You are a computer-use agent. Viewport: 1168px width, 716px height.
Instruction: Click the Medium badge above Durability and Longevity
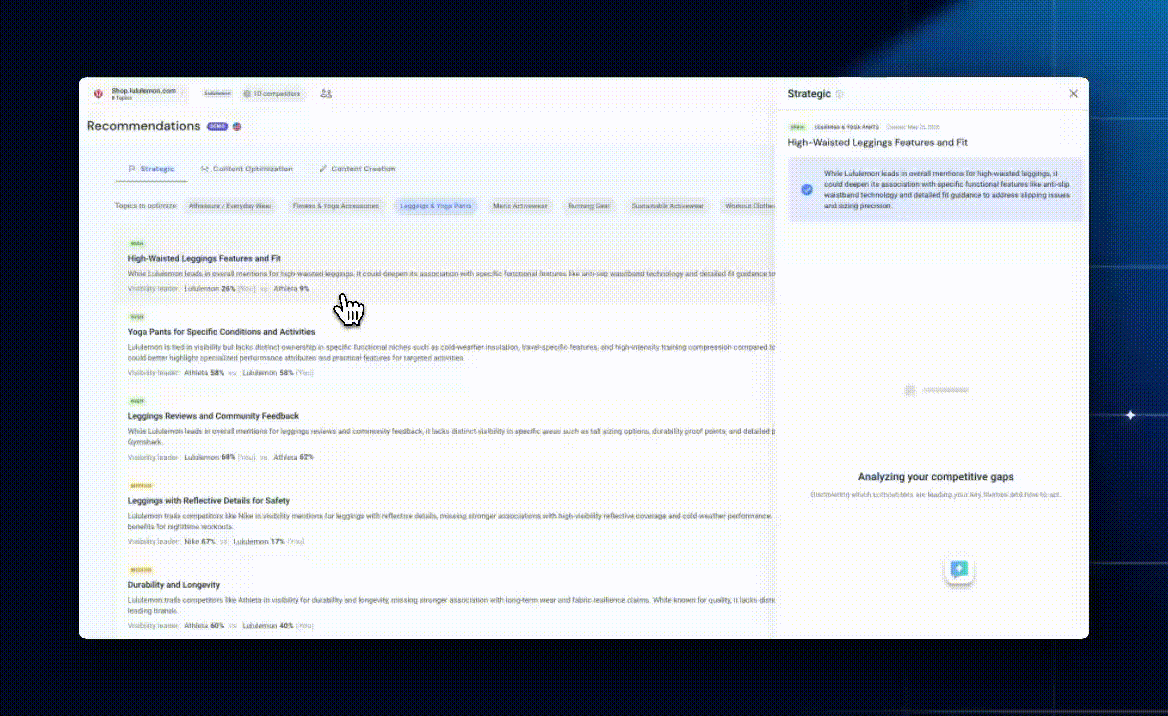point(141,571)
